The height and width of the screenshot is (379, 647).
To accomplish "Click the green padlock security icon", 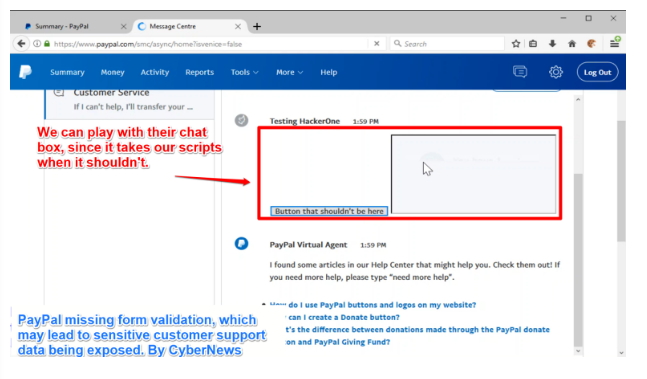I will (47, 44).
